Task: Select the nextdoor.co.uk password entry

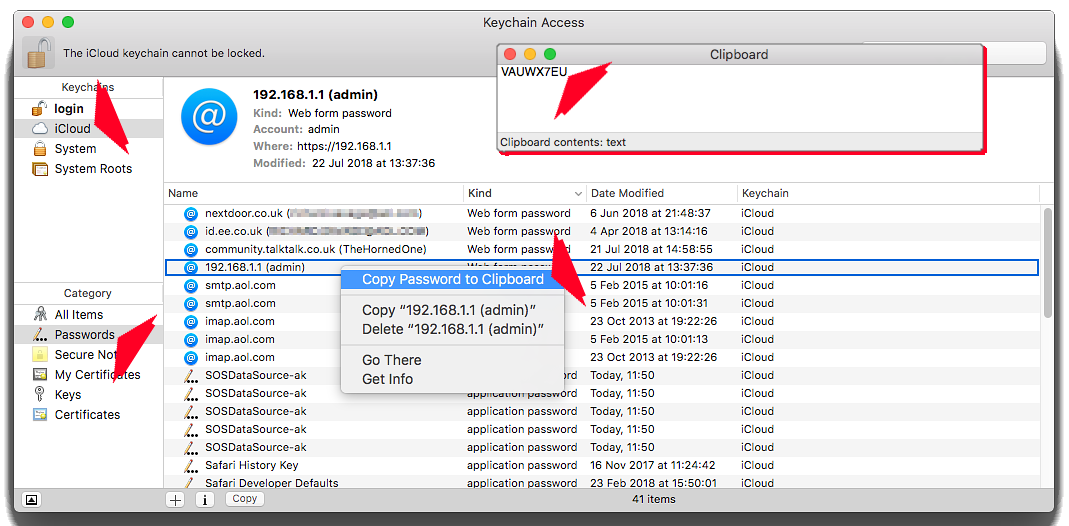Action: (x=245, y=213)
